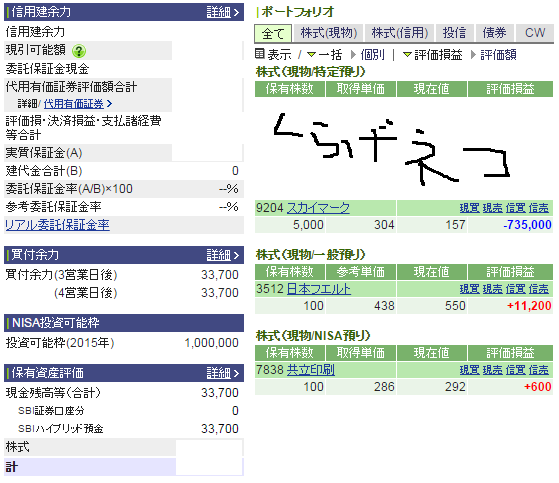Screen dimensions: 559x483
Task: Click 33,700 next to SBIハイブリッド預金
Action: pyautogui.click(x=220, y=428)
